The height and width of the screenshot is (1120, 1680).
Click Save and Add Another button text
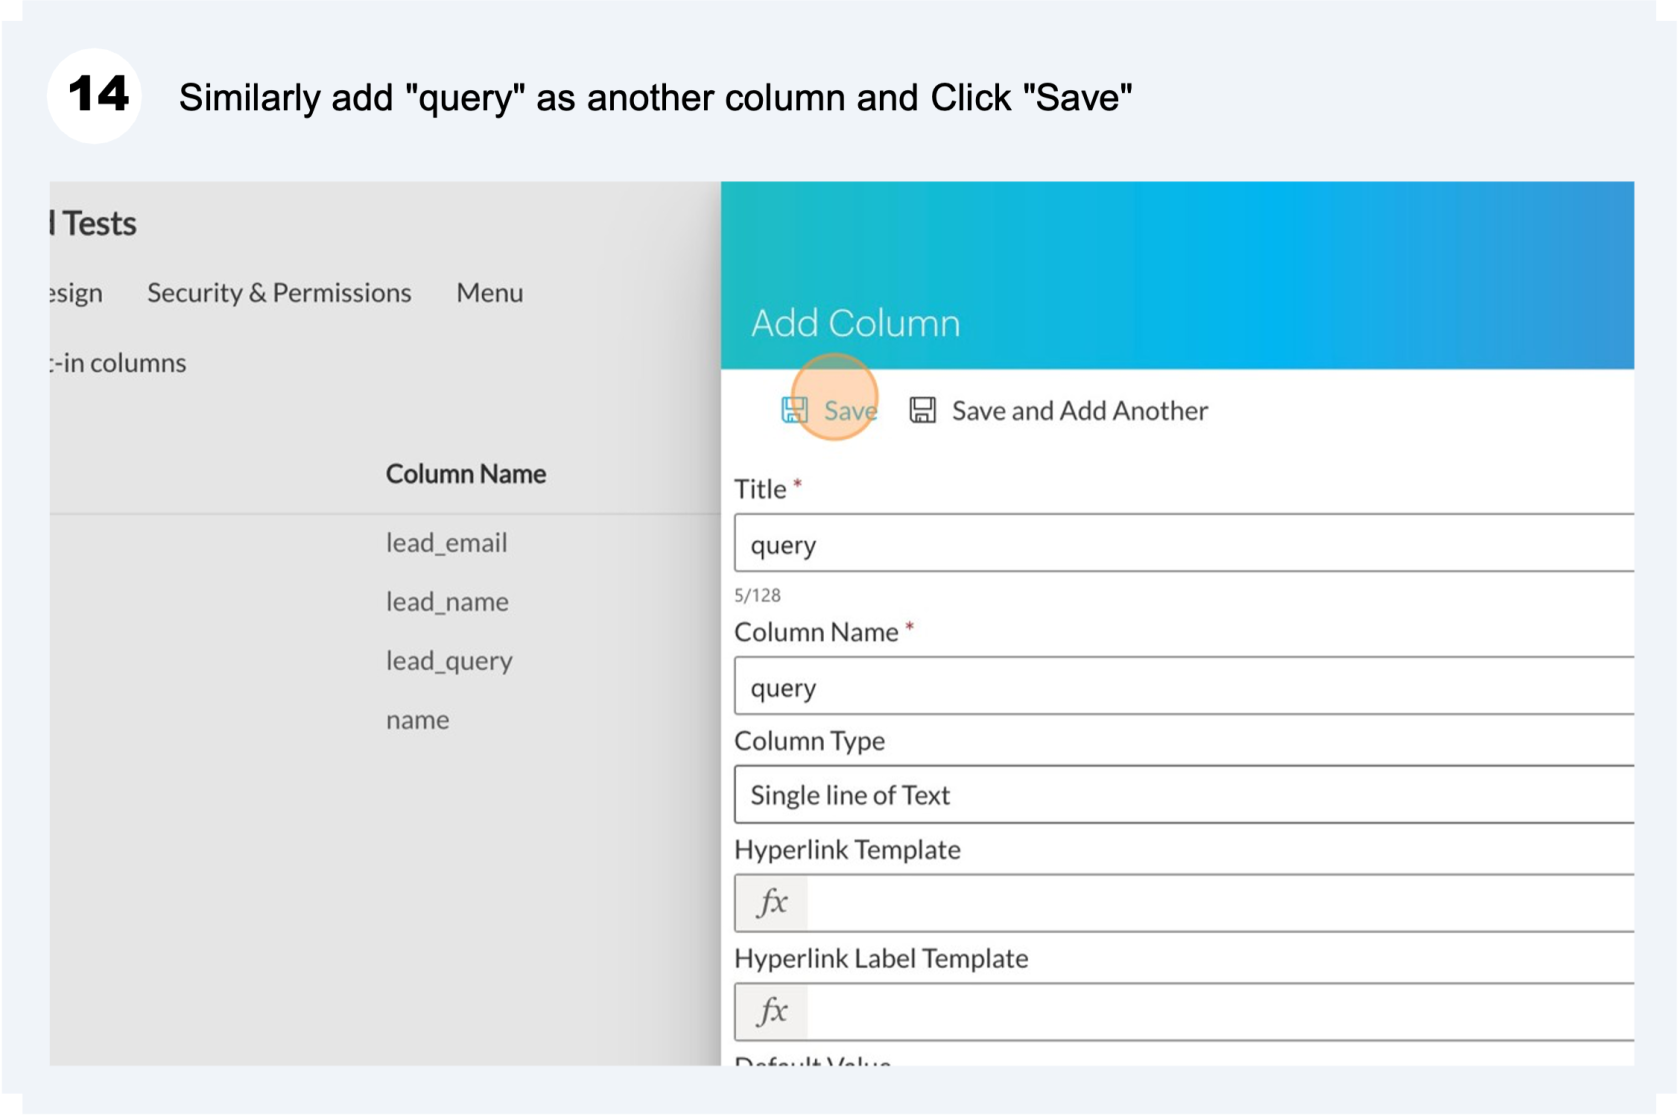click(1080, 411)
